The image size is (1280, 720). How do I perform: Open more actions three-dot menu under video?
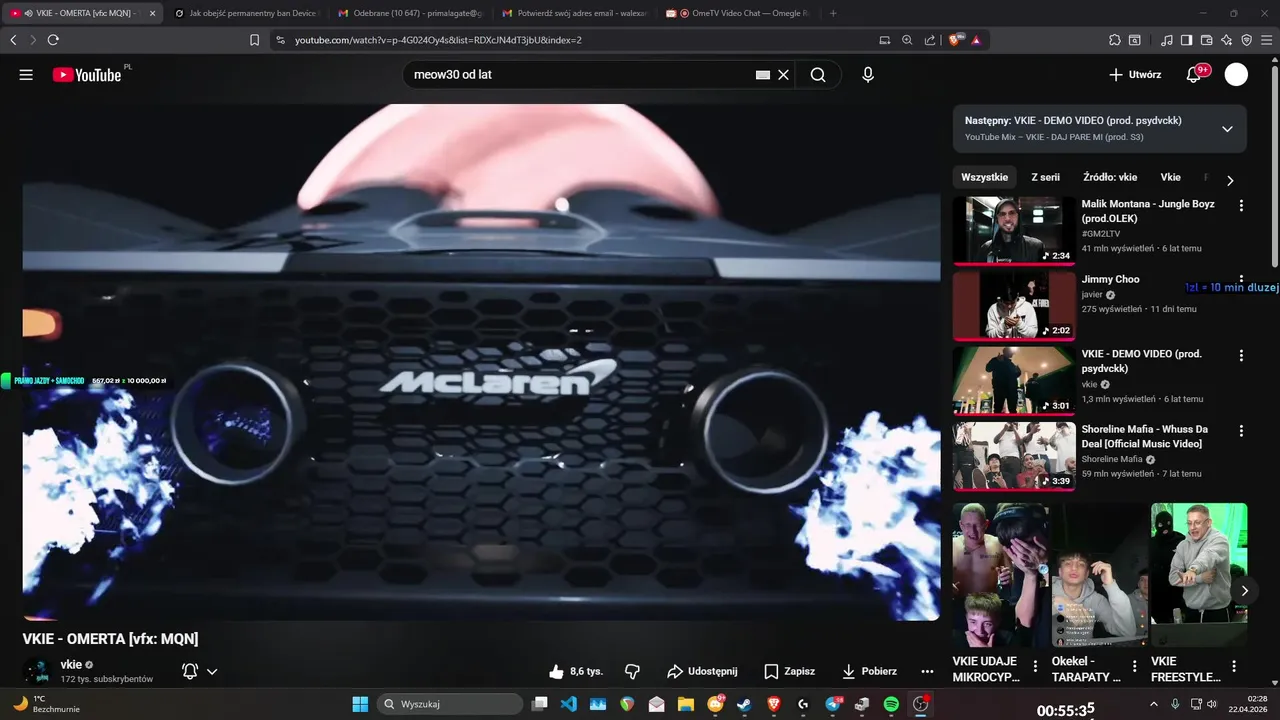[x=927, y=671]
